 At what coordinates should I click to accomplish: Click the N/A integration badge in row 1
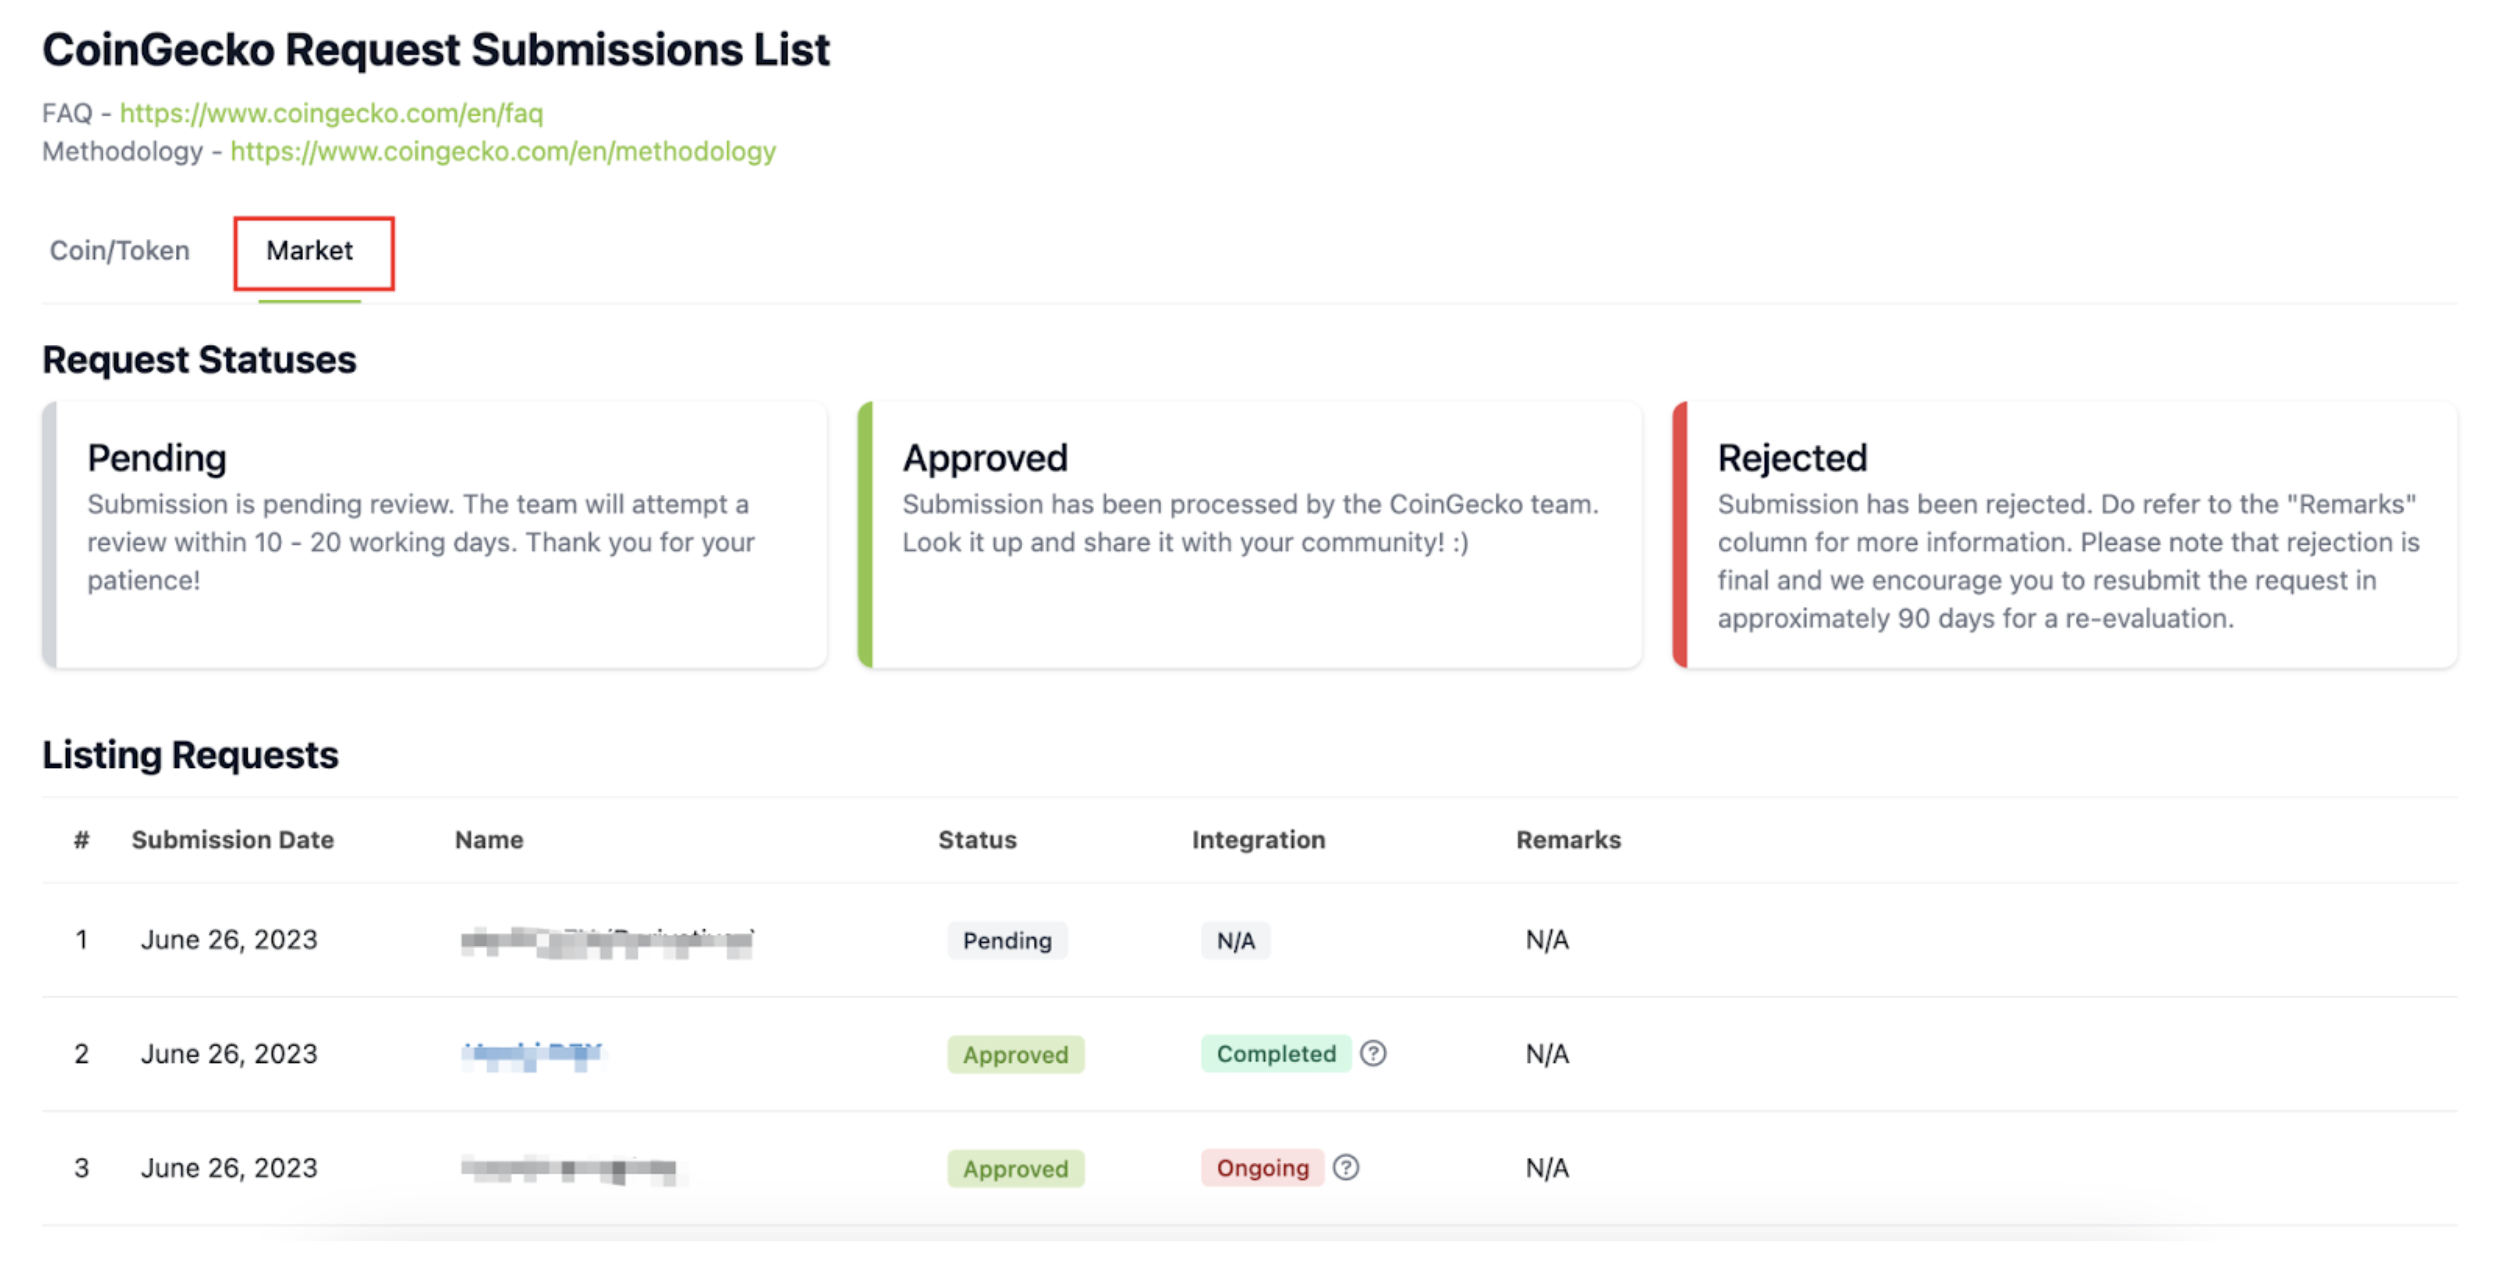(1235, 940)
